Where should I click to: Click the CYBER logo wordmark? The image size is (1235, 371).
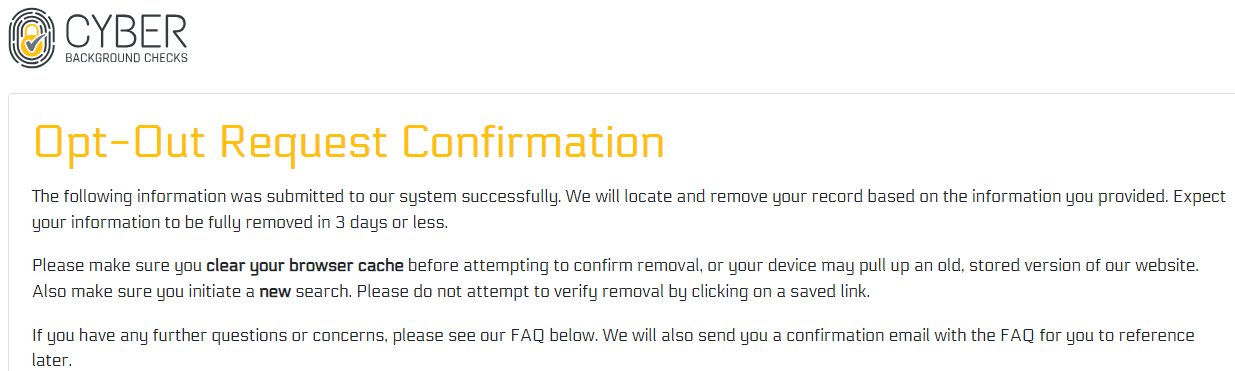click(125, 29)
